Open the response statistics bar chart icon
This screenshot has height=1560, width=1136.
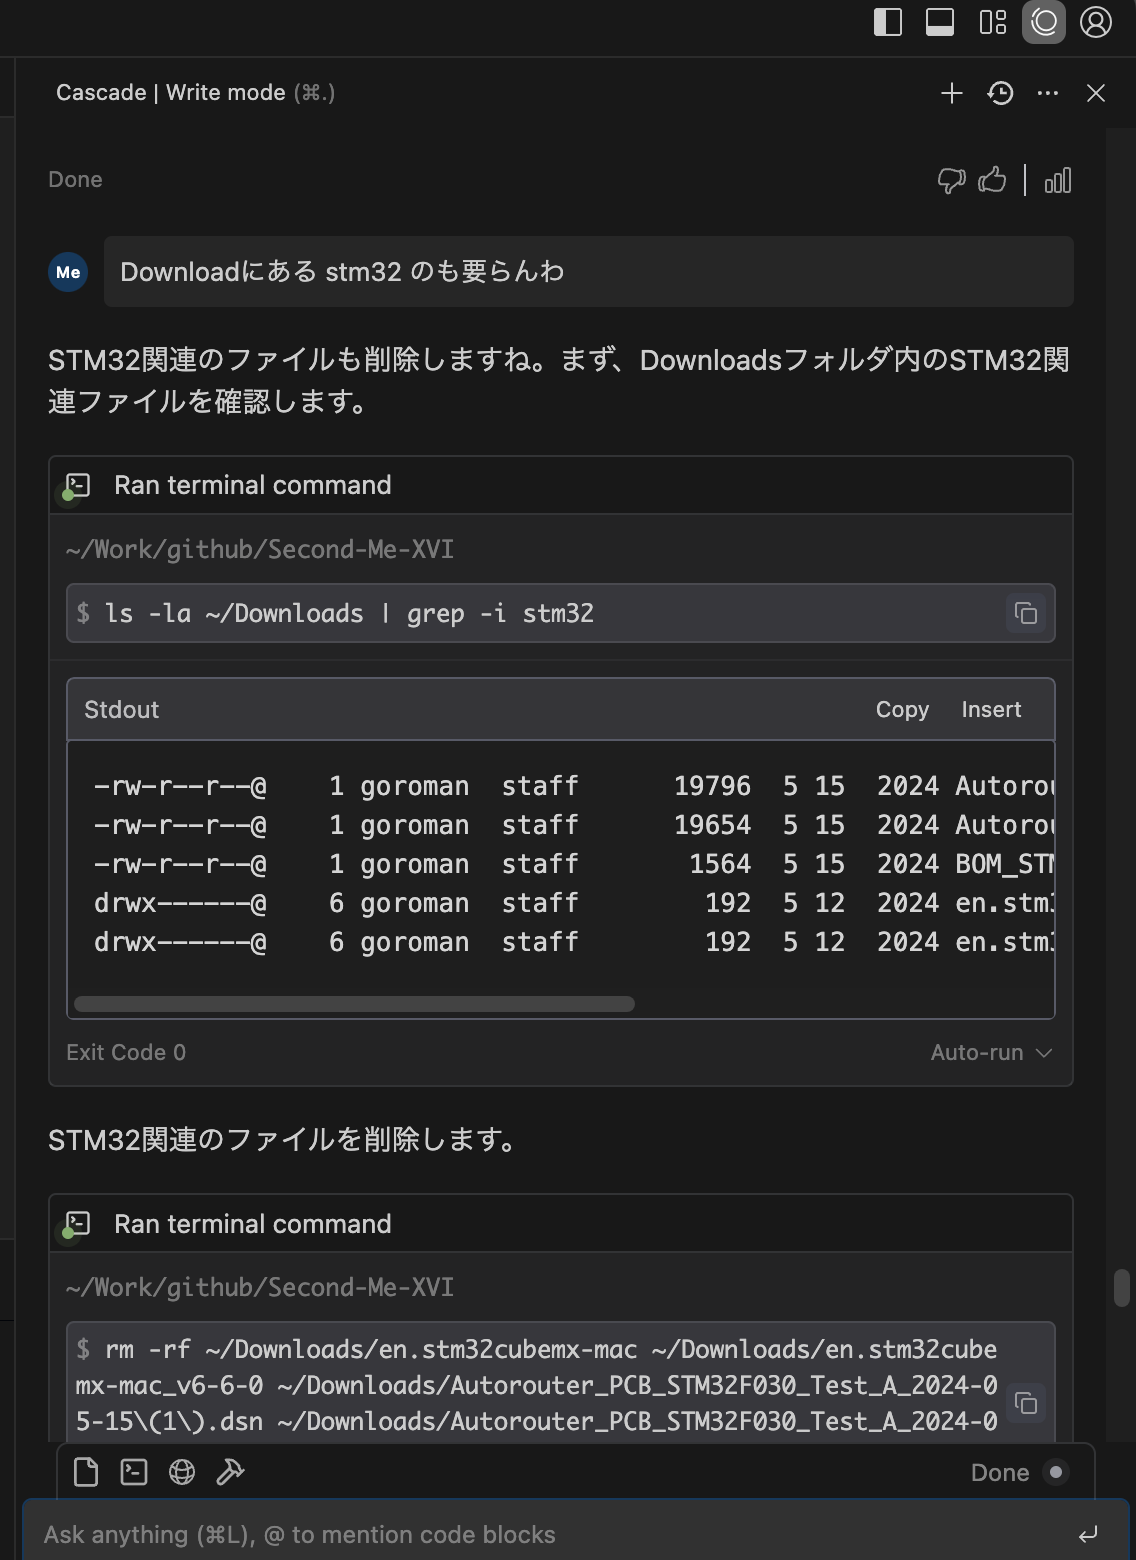[1058, 180]
